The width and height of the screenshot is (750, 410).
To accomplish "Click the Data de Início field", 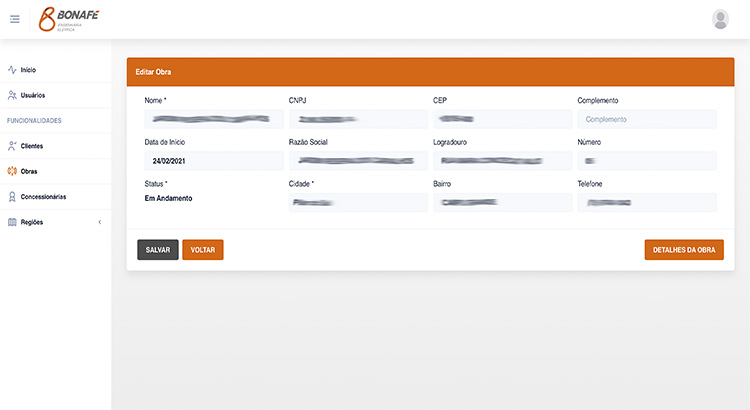I will click(214, 161).
